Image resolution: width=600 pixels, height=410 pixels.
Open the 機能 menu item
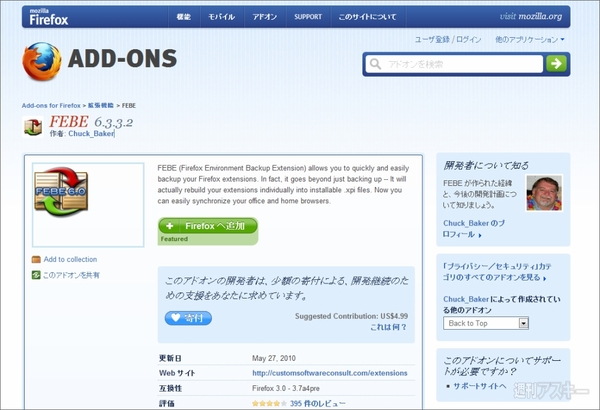pyautogui.click(x=184, y=17)
